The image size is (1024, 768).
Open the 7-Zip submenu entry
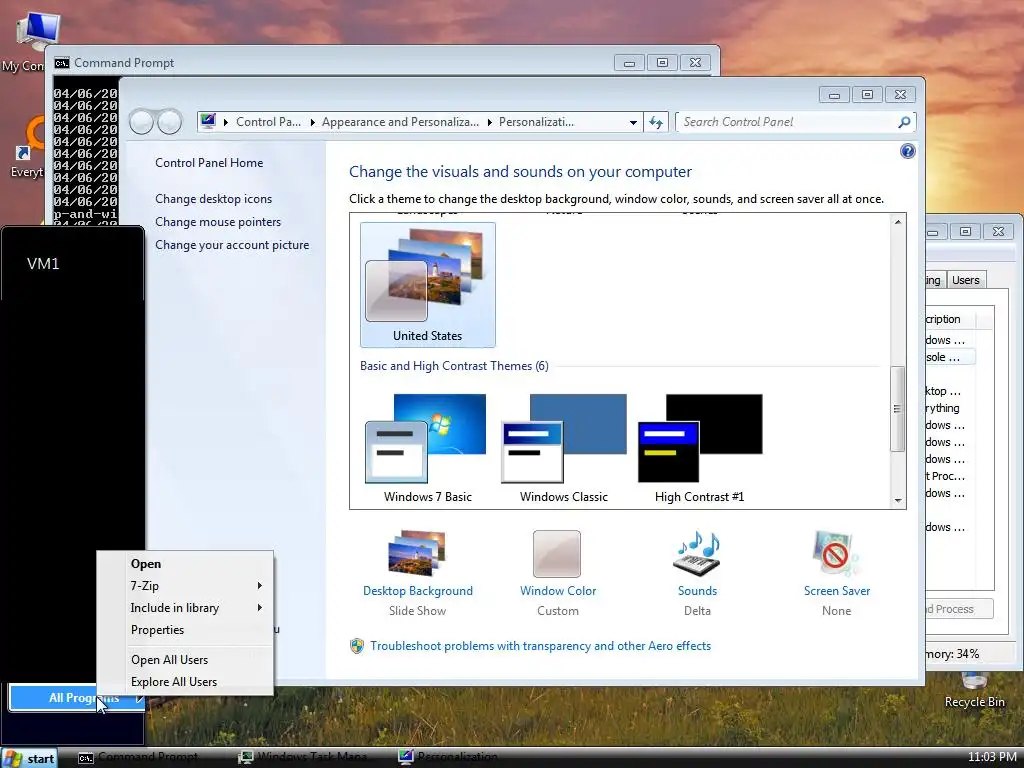pyautogui.click(x=185, y=586)
